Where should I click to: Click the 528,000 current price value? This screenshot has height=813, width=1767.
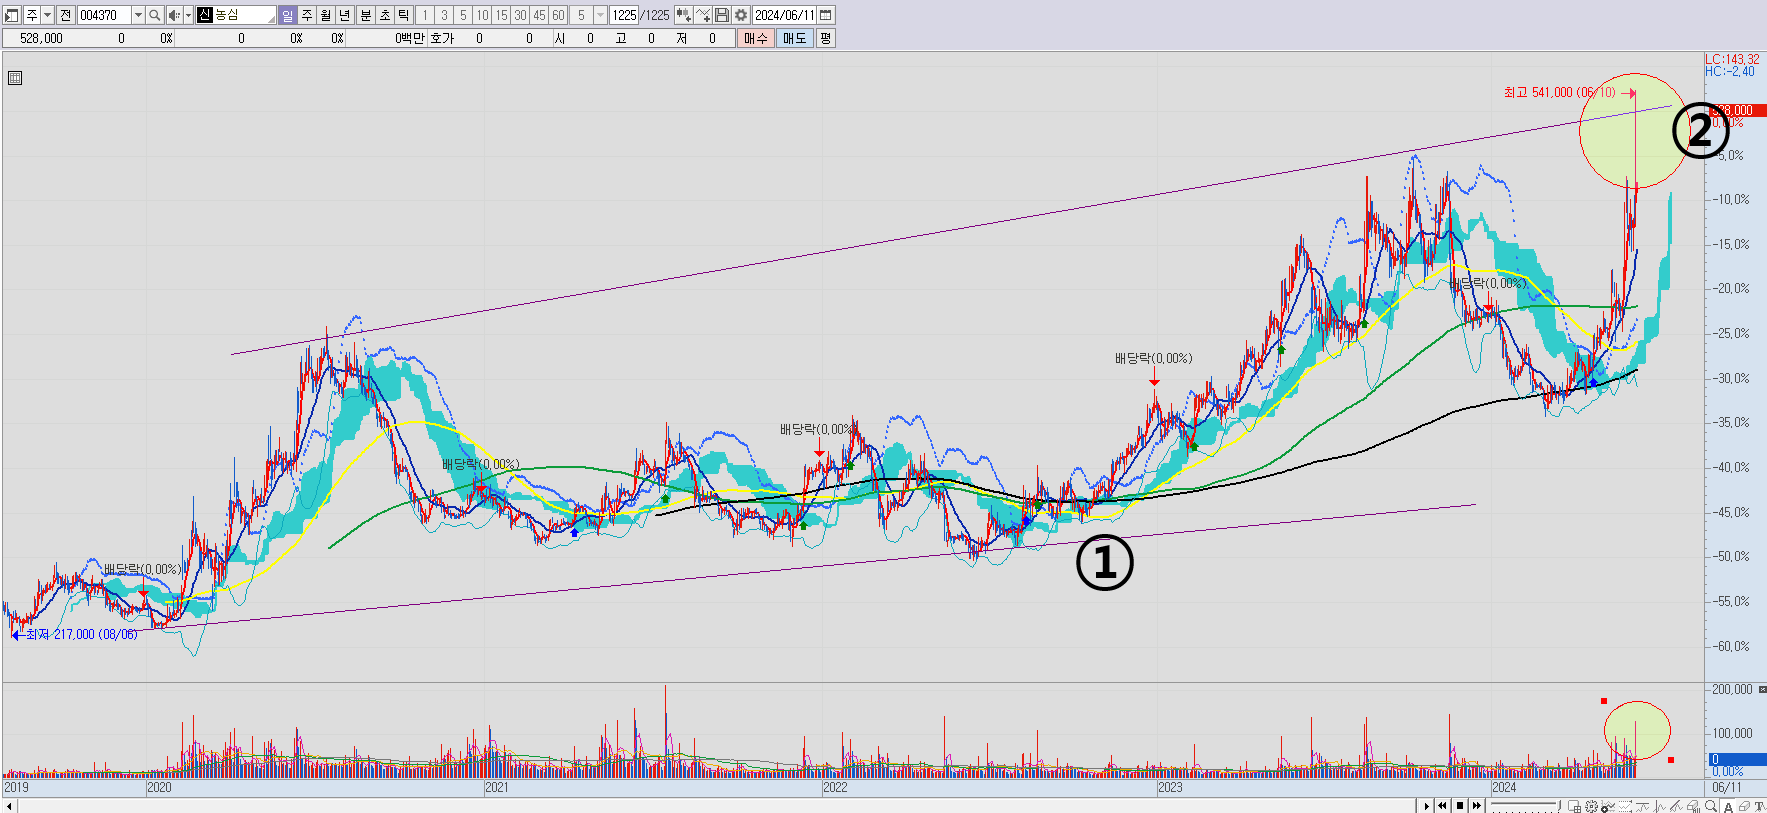coord(41,38)
